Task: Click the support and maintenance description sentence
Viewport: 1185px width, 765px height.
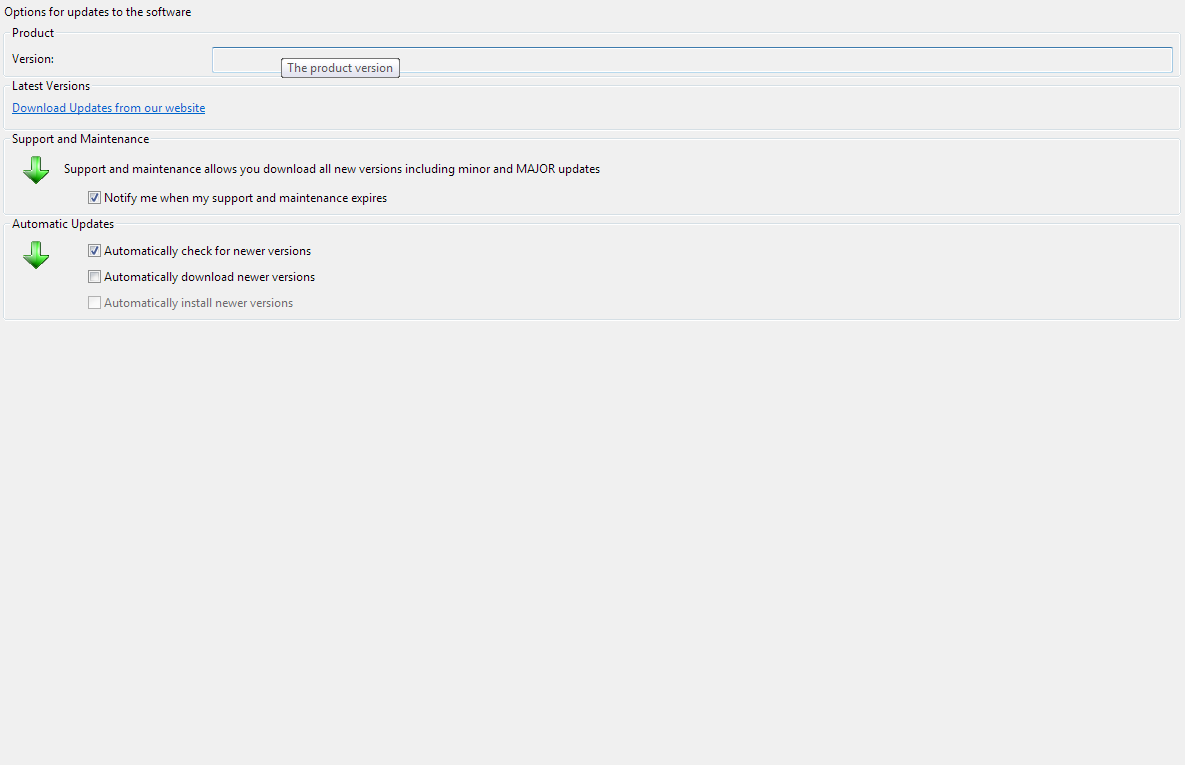Action: 332,169
